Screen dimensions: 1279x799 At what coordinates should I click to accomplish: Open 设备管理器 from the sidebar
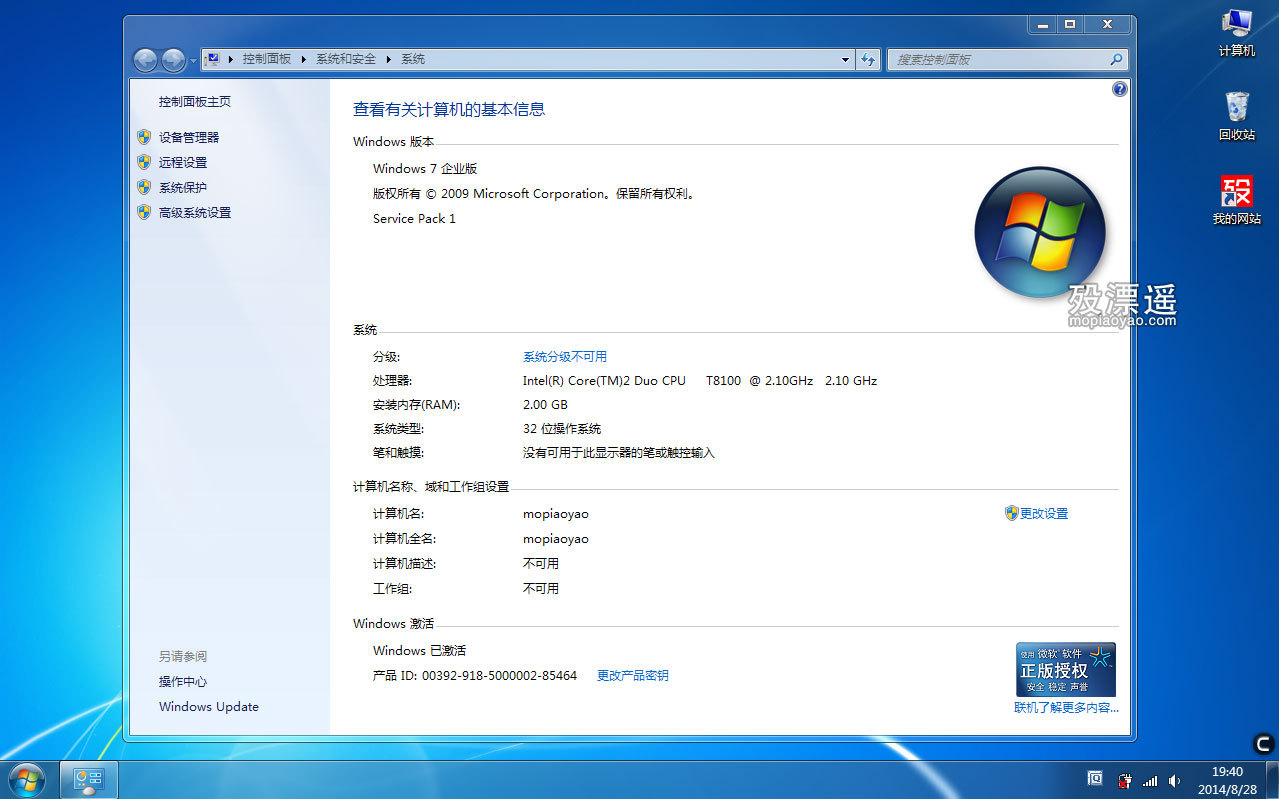188,137
